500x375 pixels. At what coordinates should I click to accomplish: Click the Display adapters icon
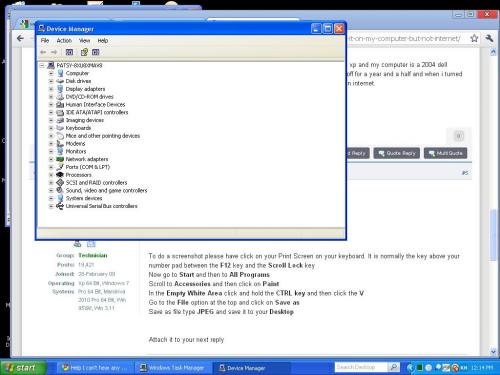click(60, 89)
